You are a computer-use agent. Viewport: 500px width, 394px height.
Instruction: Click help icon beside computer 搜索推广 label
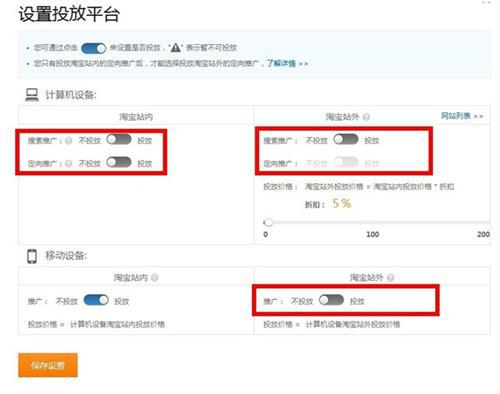pyautogui.click(x=69, y=141)
